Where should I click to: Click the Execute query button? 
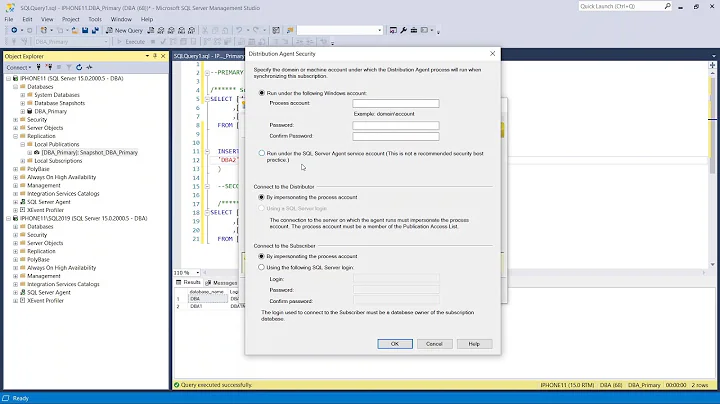pos(131,42)
